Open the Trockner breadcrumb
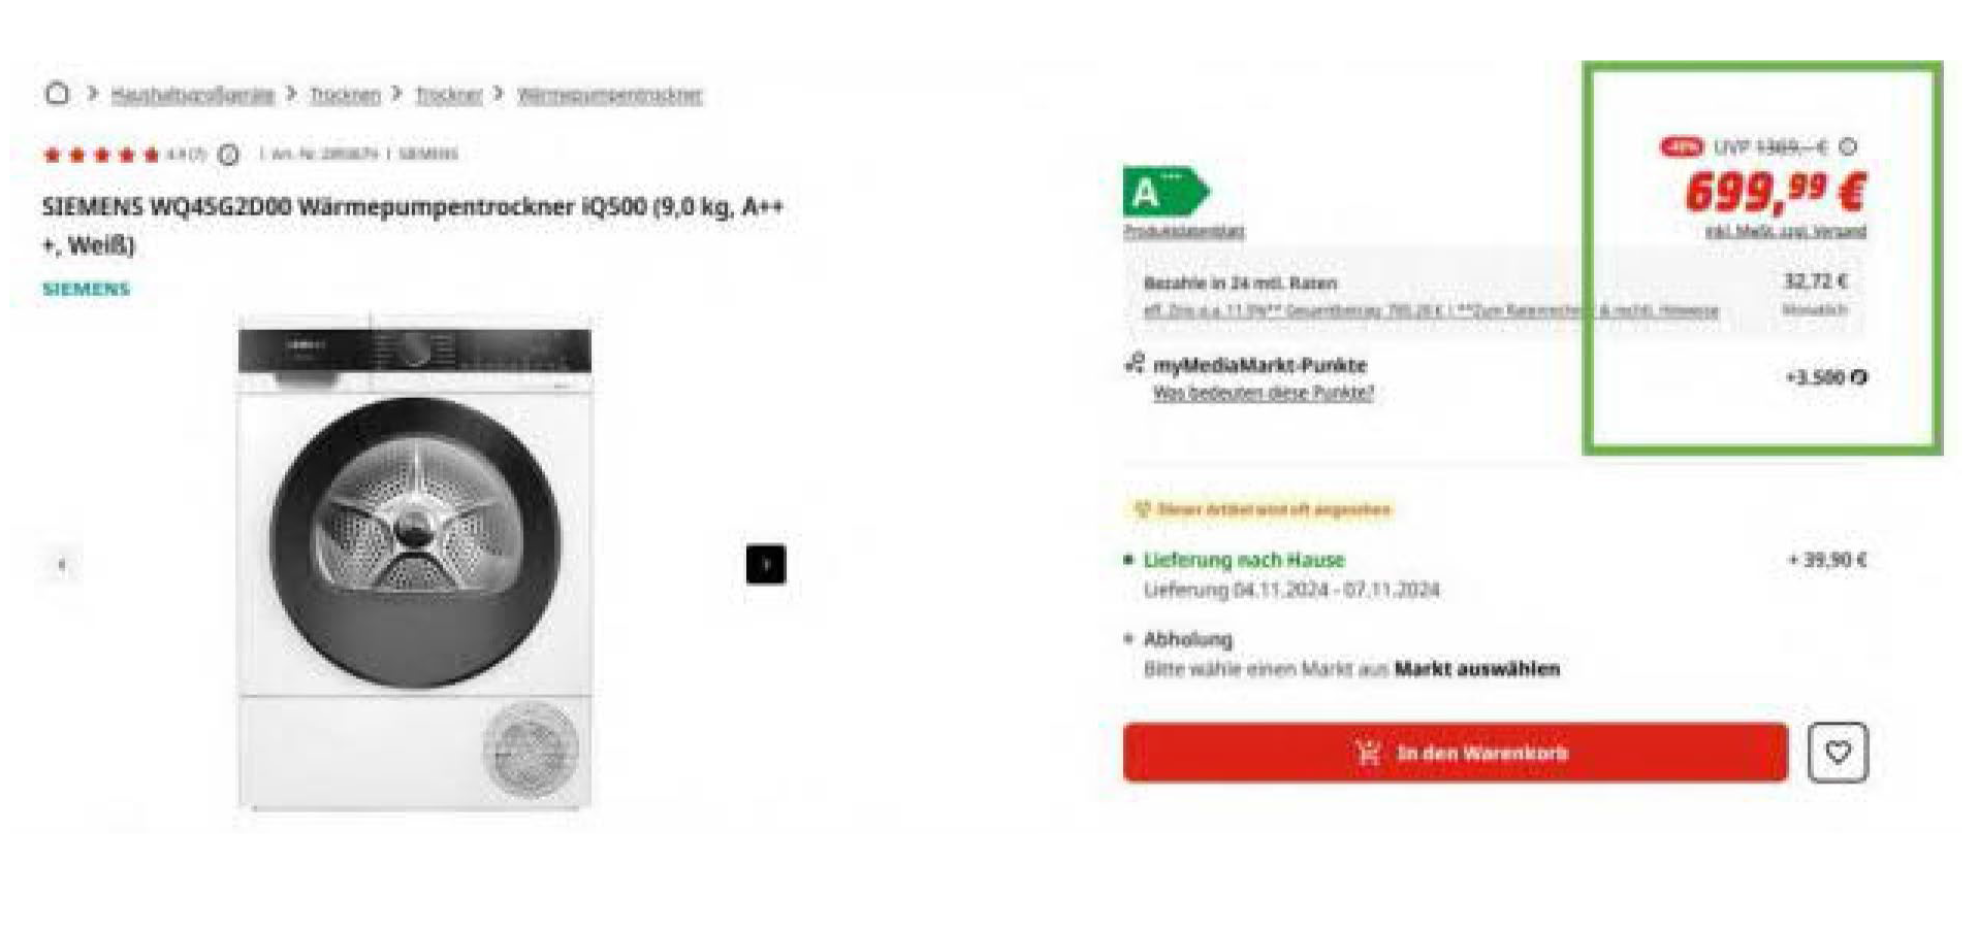The image size is (1978, 941). click(x=449, y=95)
